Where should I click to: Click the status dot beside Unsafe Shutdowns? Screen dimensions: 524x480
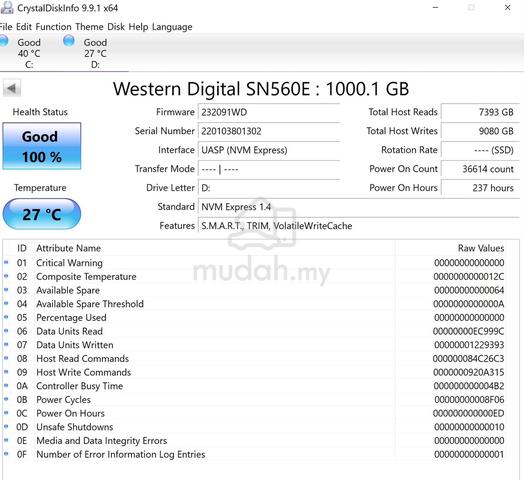pyautogui.click(x=6, y=427)
